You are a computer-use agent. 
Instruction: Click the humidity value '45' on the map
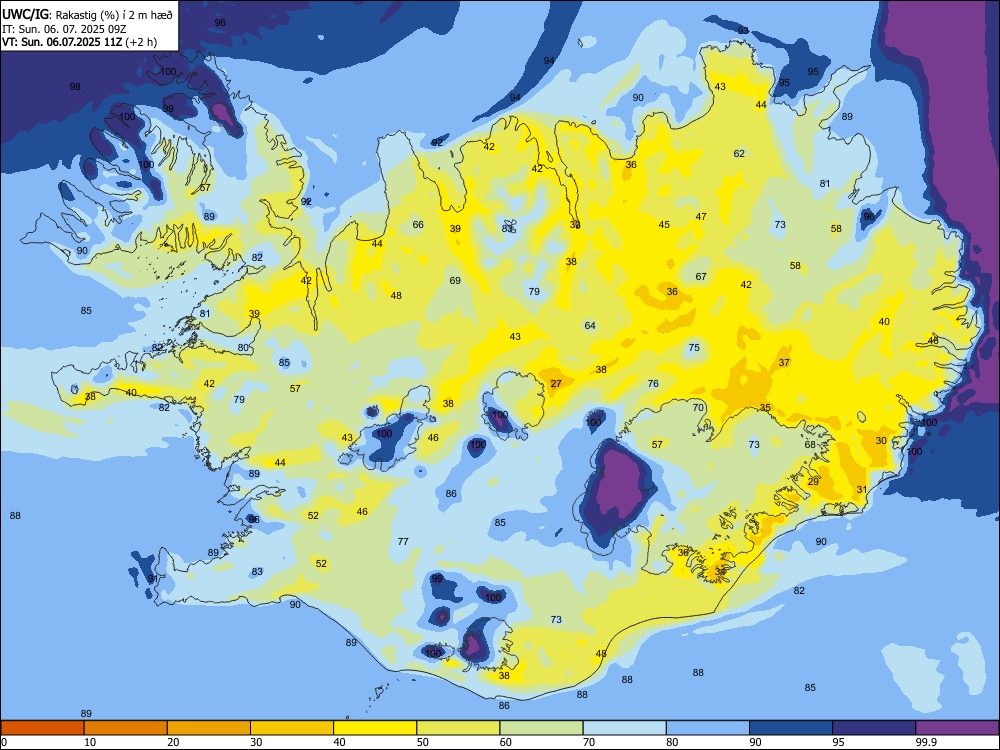[x=665, y=224]
